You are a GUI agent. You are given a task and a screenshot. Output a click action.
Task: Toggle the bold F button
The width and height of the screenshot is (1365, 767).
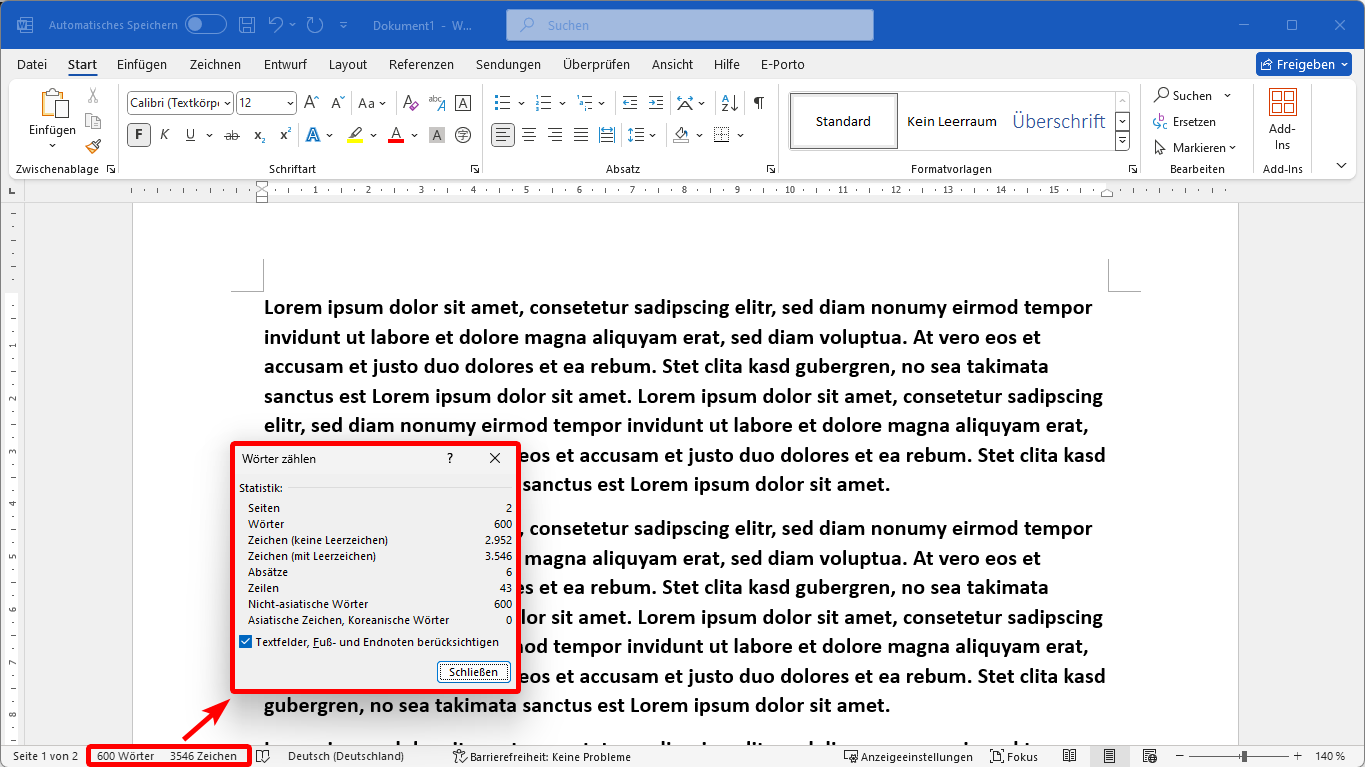139,135
